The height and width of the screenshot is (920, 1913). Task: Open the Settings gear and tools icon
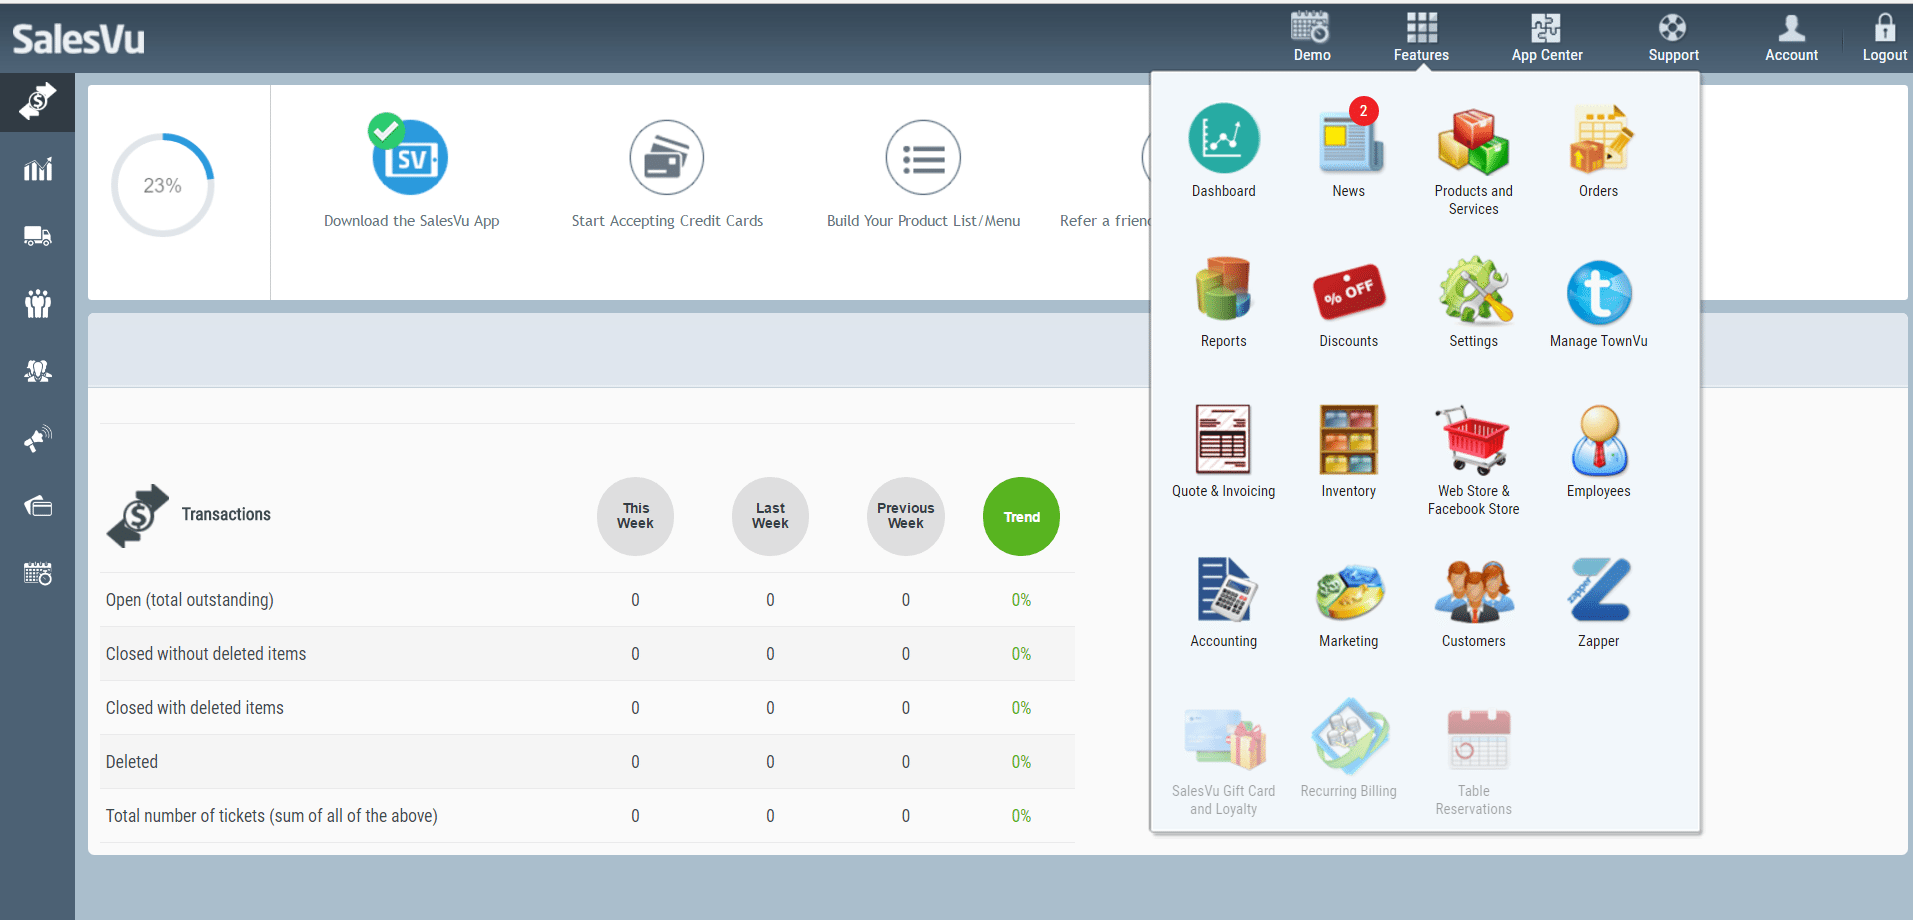click(1474, 290)
